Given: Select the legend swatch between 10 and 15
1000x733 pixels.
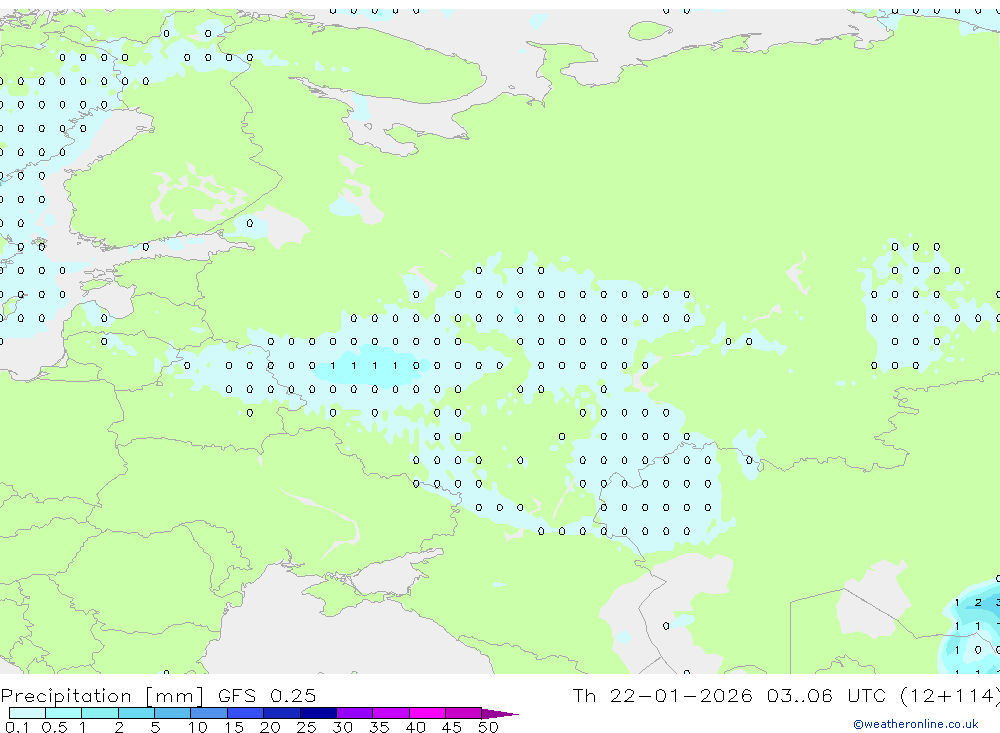Looking at the screenshot, I should tap(209, 713).
